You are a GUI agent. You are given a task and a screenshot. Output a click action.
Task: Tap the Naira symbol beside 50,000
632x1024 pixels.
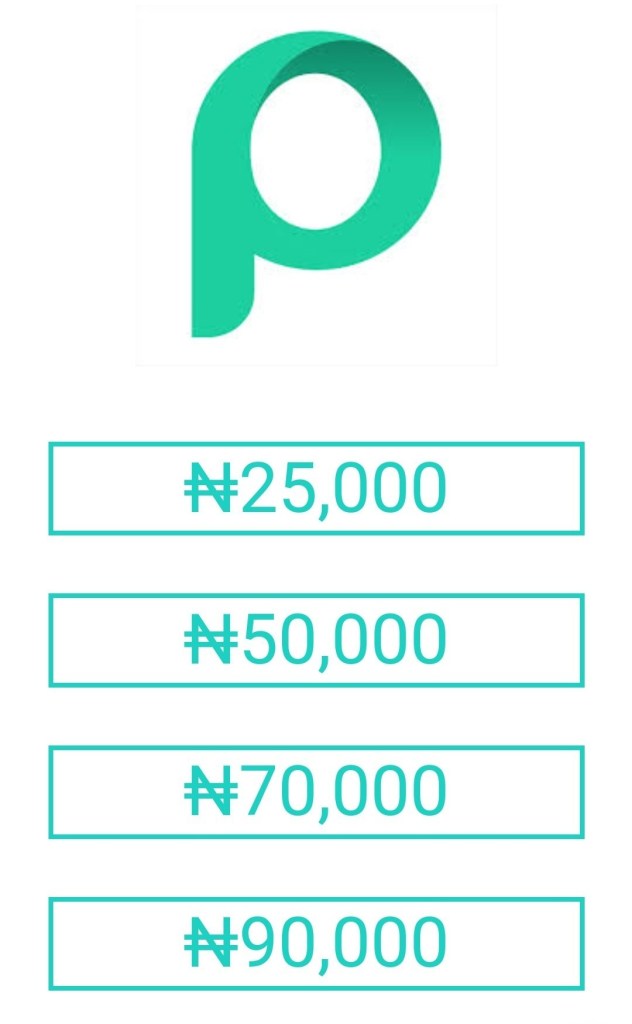(211, 641)
